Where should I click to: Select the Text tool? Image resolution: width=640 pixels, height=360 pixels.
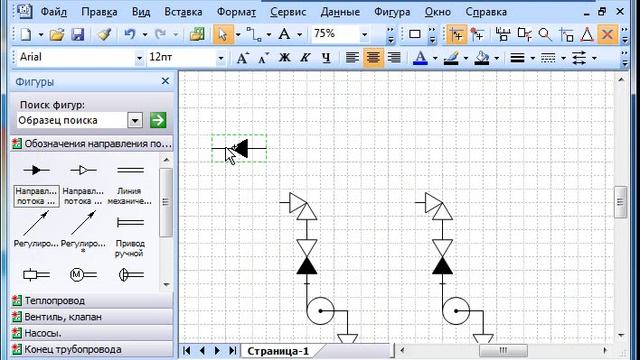(284, 34)
